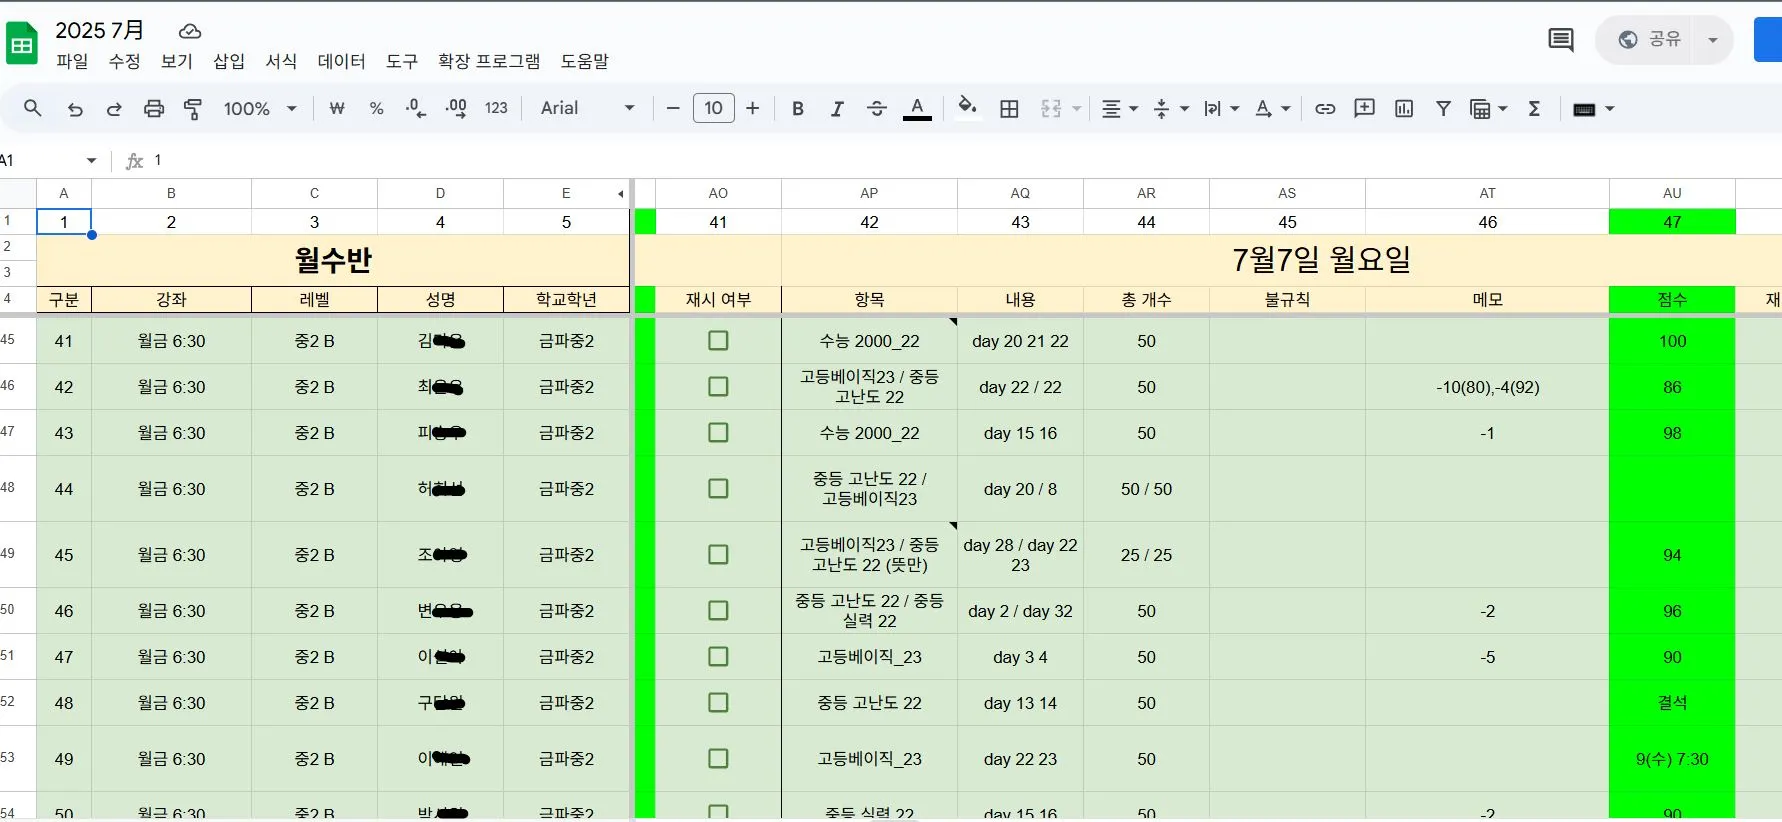Image resolution: width=1782 pixels, height=822 pixels.
Task: Expand the A1 name box dropdown
Action: coord(91,160)
